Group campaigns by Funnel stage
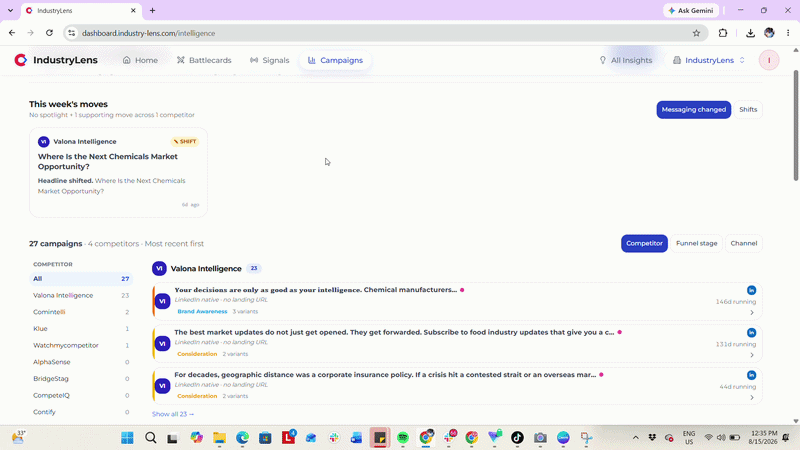 [x=696, y=243]
